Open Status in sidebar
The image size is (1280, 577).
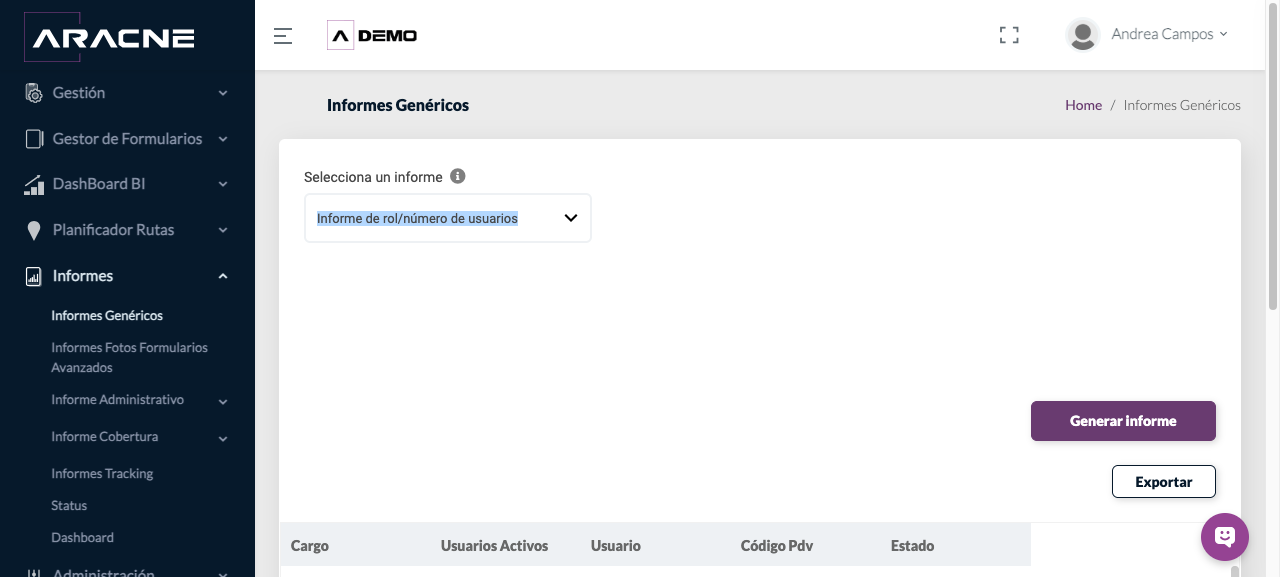(x=69, y=505)
